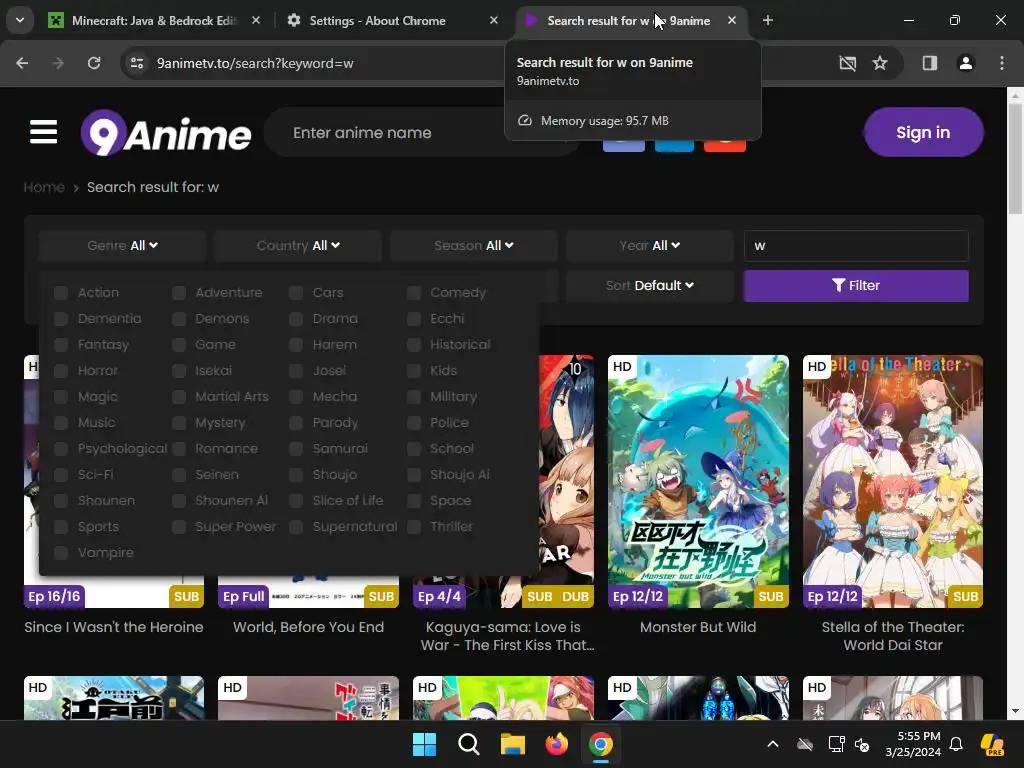This screenshot has height=768, width=1024.
Task: Open Since I Wasn't the Heroine link
Action: [114, 627]
